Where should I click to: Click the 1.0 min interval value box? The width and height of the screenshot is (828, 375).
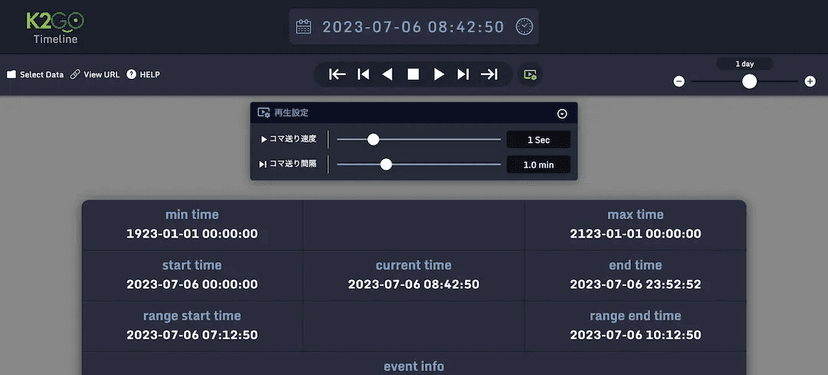pyautogui.click(x=539, y=165)
